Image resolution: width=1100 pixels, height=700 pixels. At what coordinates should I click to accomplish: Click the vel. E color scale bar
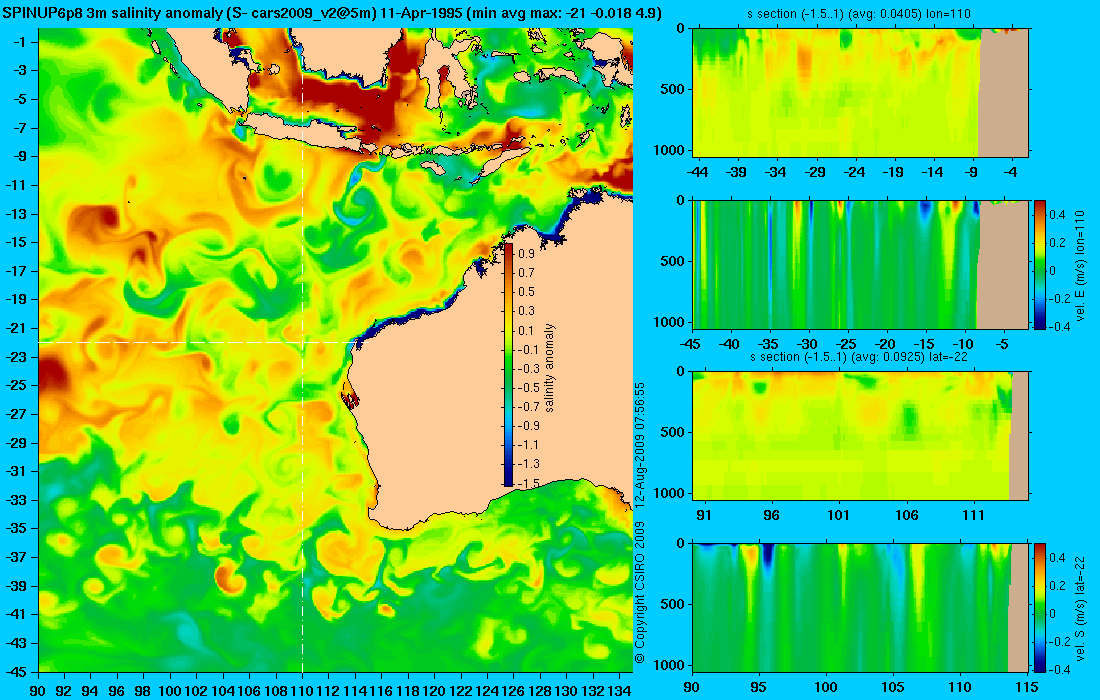pyautogui.click(x=1040, y=264)
